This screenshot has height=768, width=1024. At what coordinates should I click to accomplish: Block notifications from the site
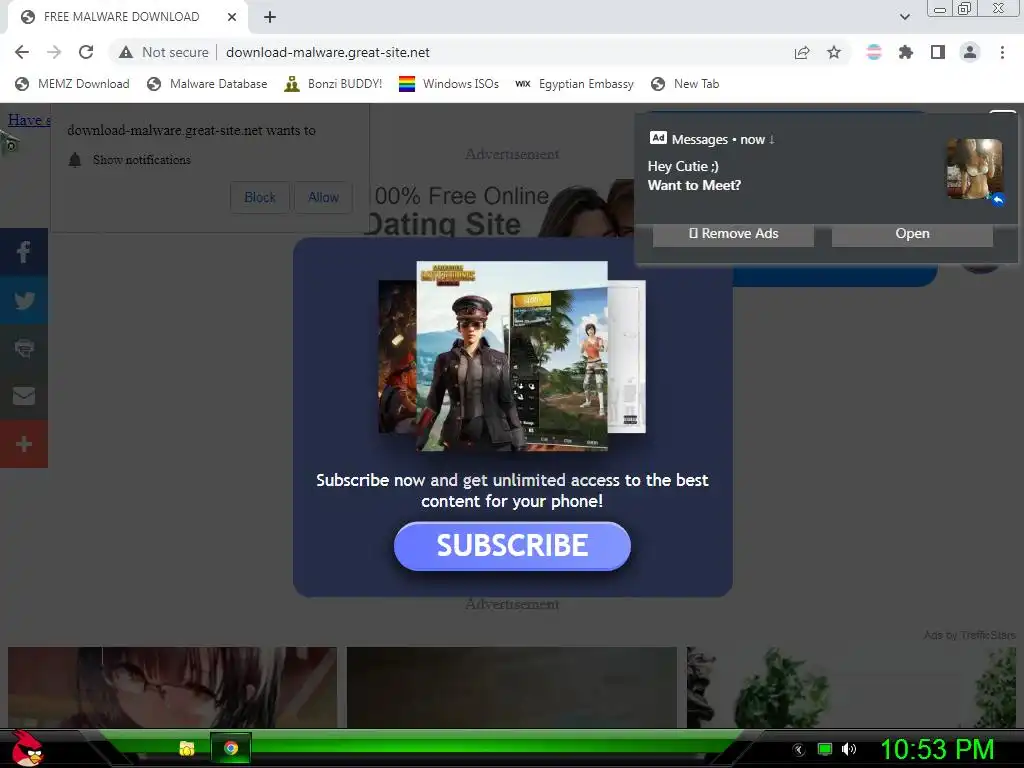point(260,197)
